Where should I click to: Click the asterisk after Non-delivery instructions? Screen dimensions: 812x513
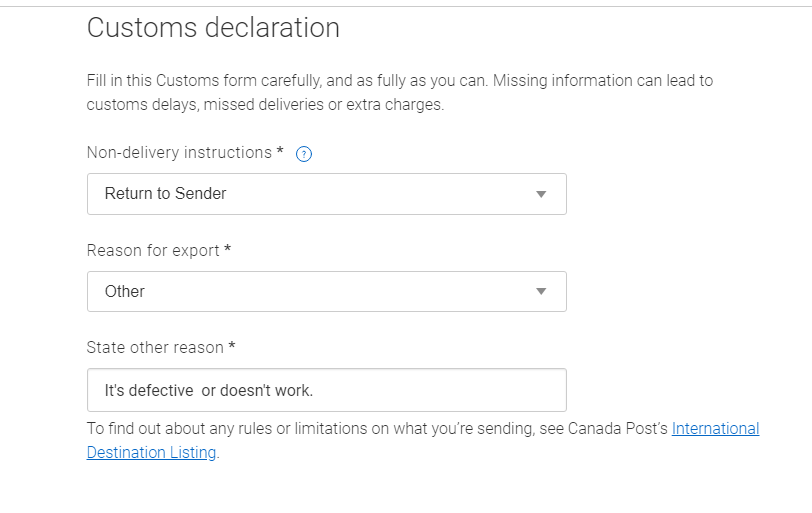tap(280, 152)
